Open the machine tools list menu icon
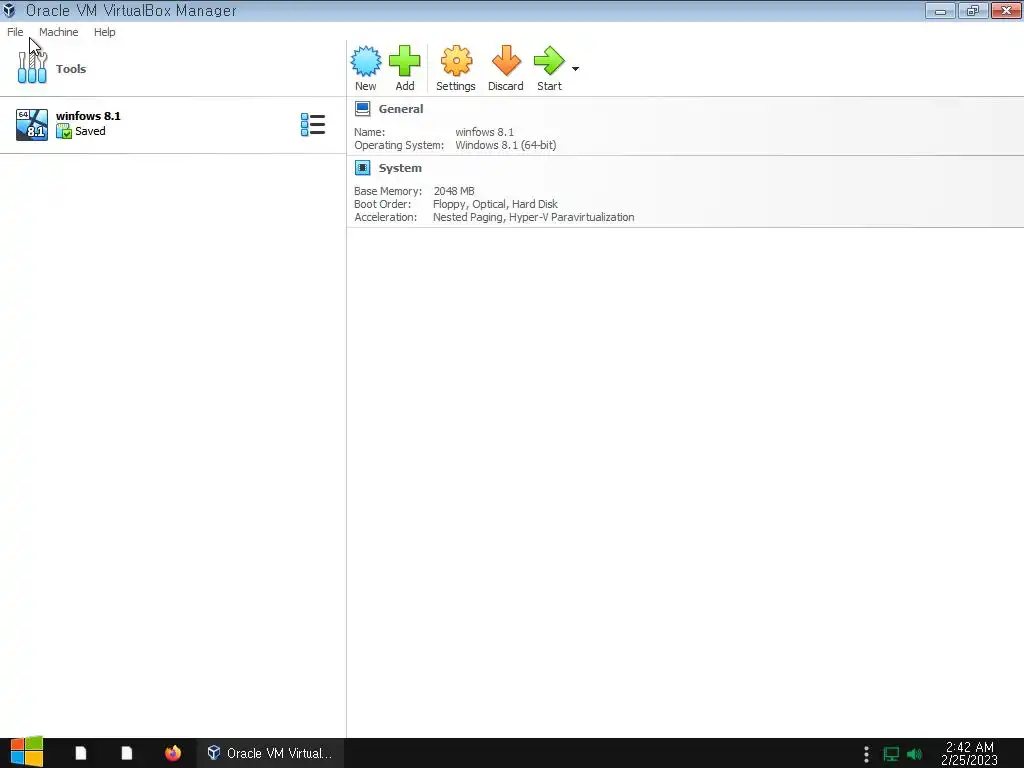 tap(313, 125)
